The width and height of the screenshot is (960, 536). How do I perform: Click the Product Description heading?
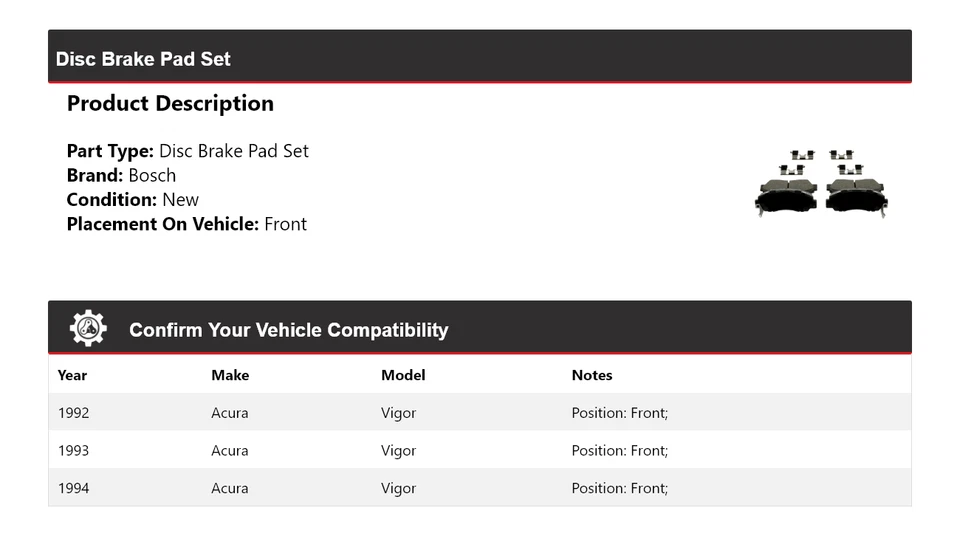170,104
